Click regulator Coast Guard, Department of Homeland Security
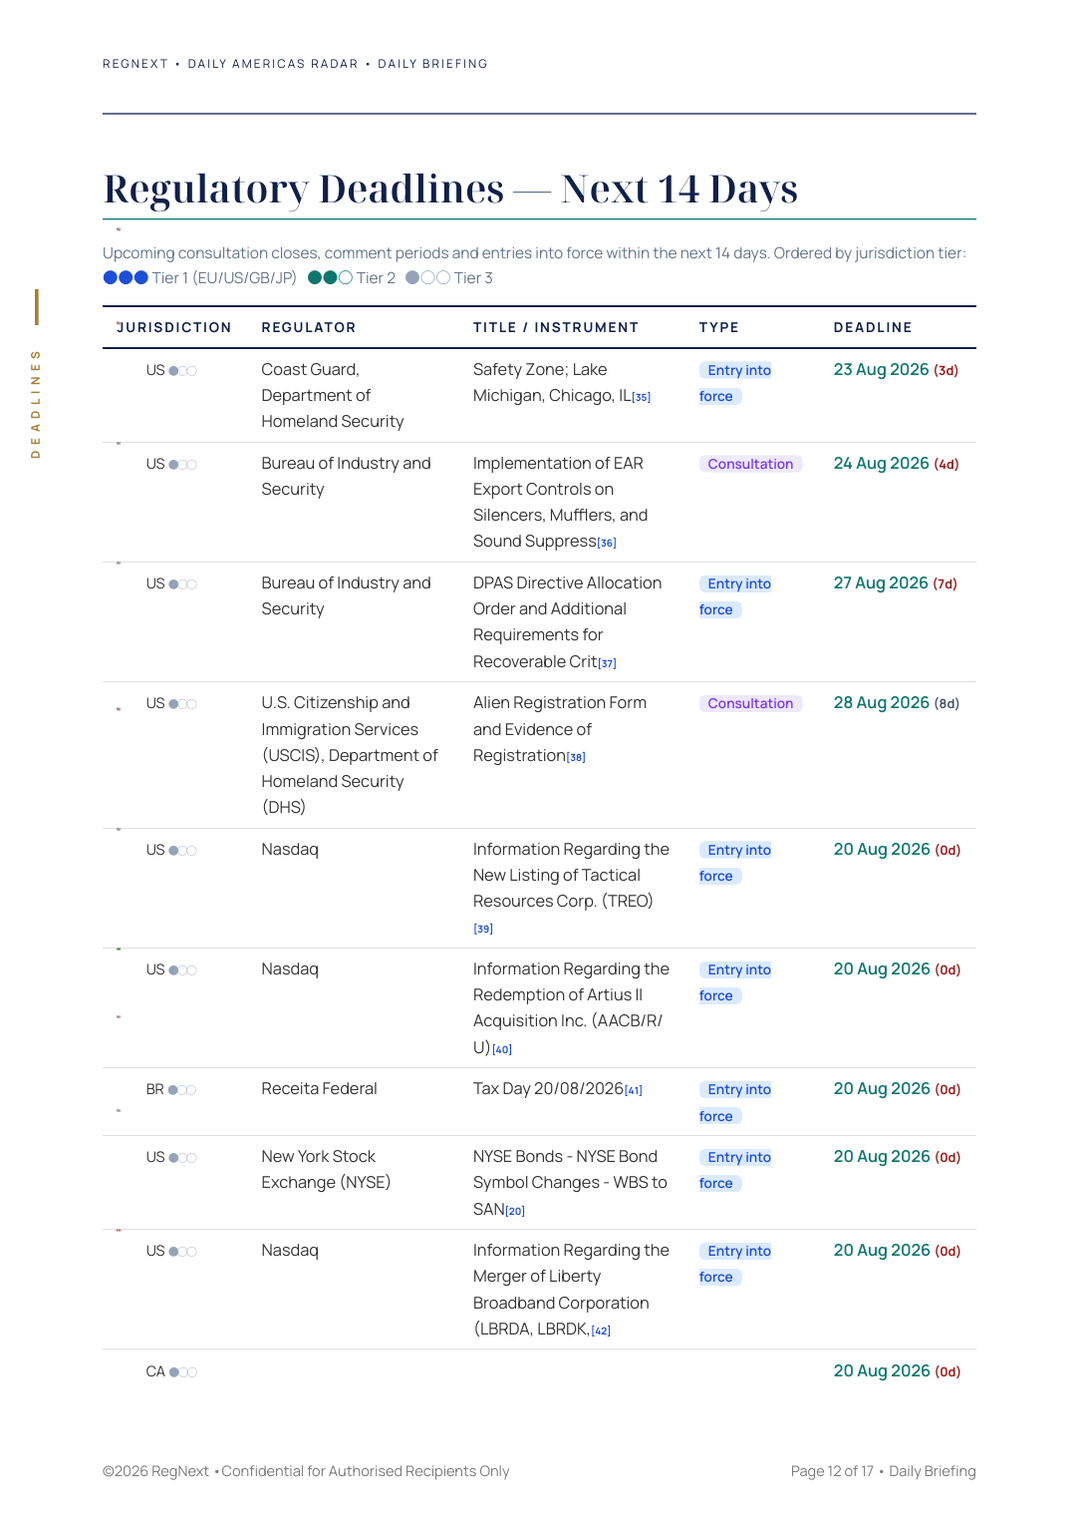Image resolution: width=1080 pixels, height=1528 pixels. coord(333,396)
